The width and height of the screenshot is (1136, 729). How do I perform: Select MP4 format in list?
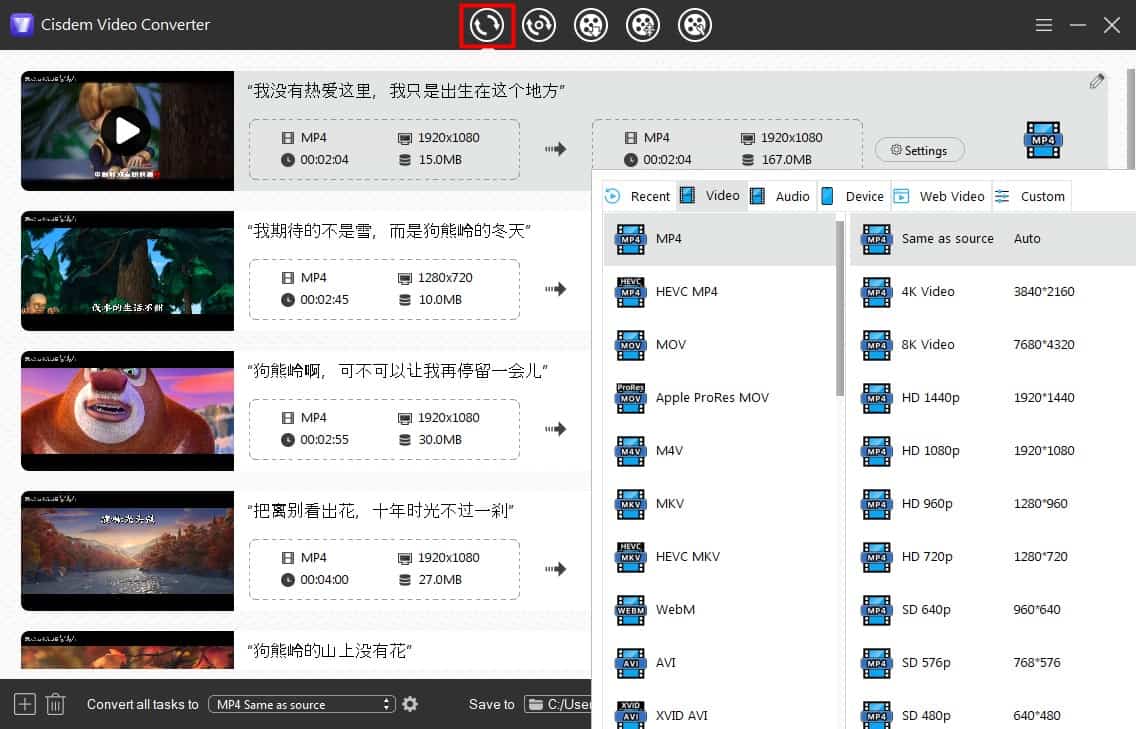tap(719, 239)
